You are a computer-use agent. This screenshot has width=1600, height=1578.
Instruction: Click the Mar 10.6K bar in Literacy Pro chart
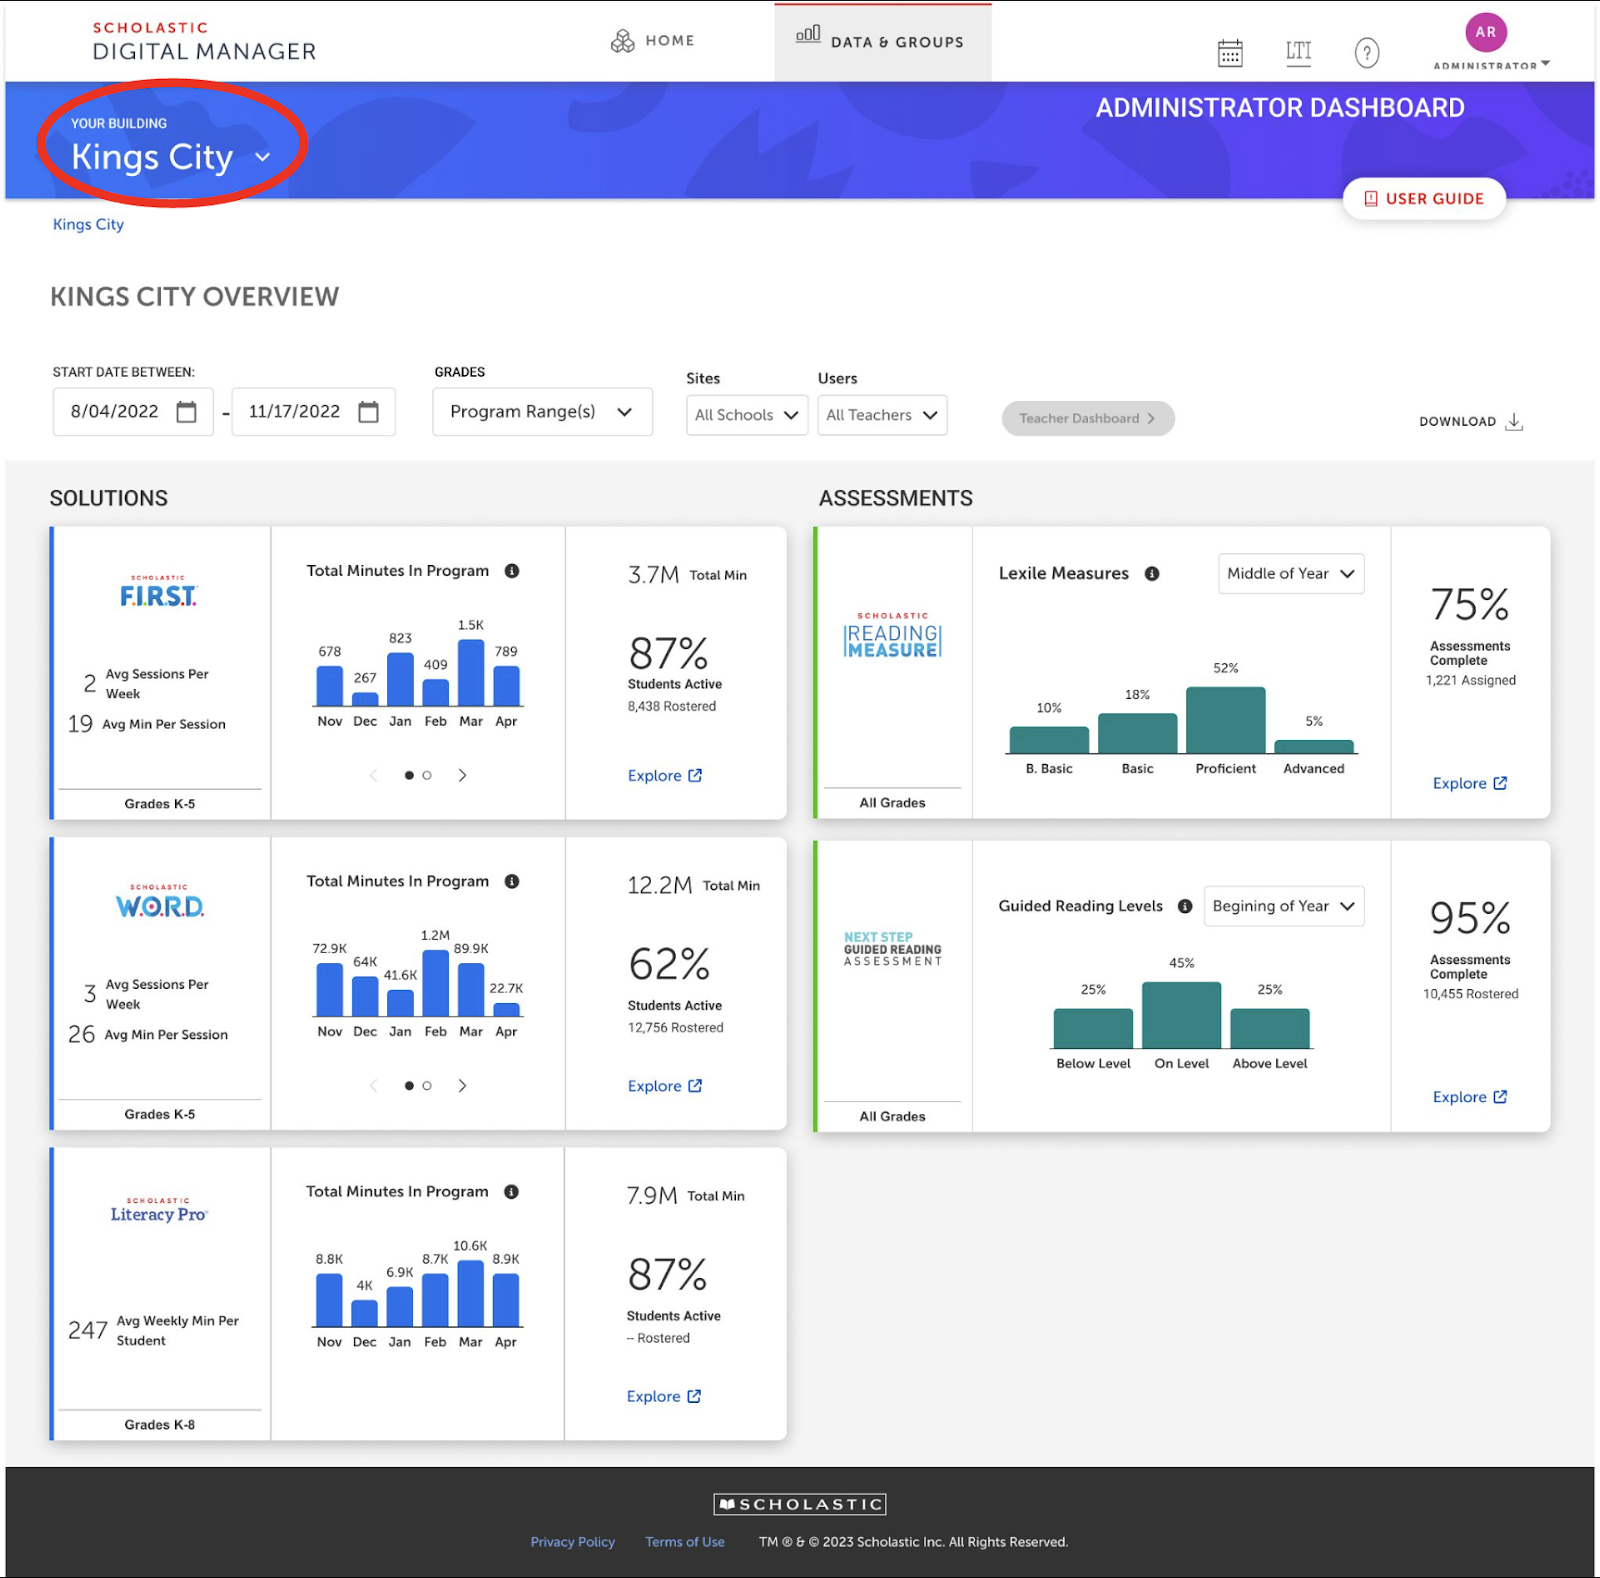point(471,1293)
